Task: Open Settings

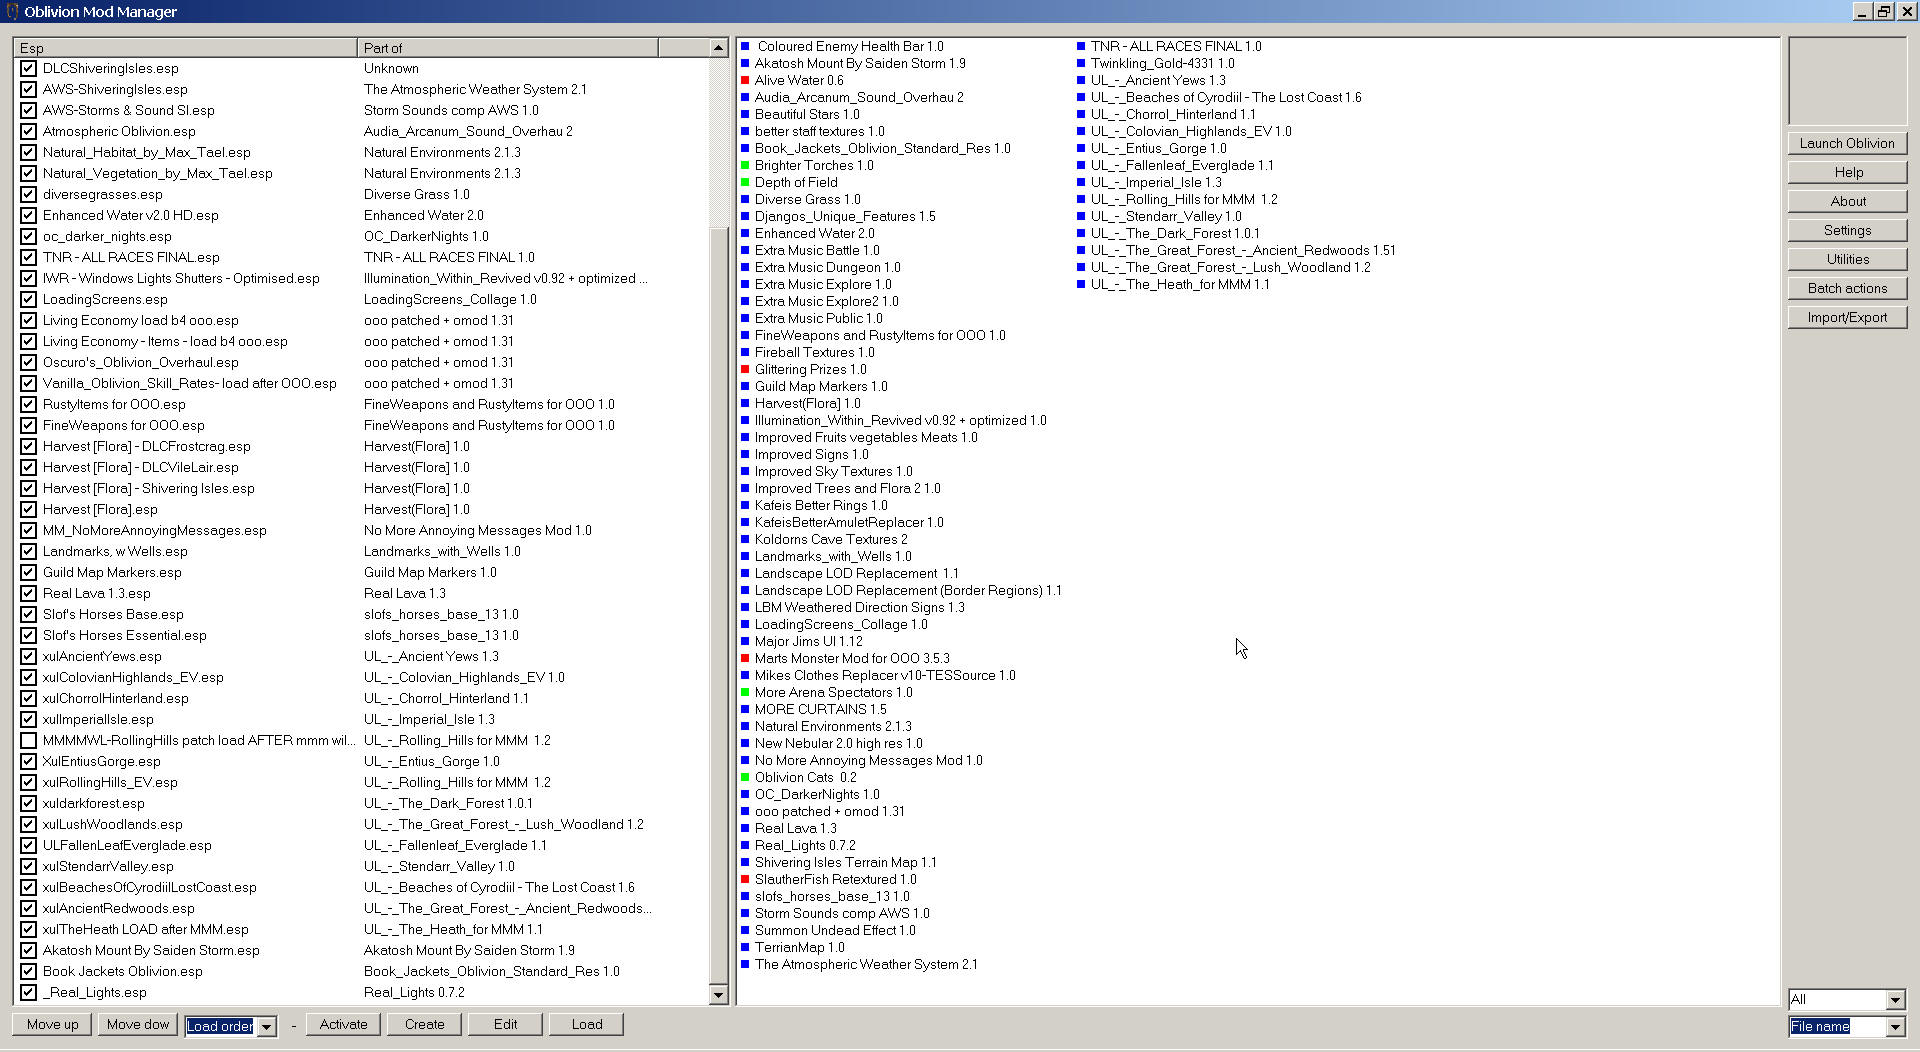Action: [1847, 230]
